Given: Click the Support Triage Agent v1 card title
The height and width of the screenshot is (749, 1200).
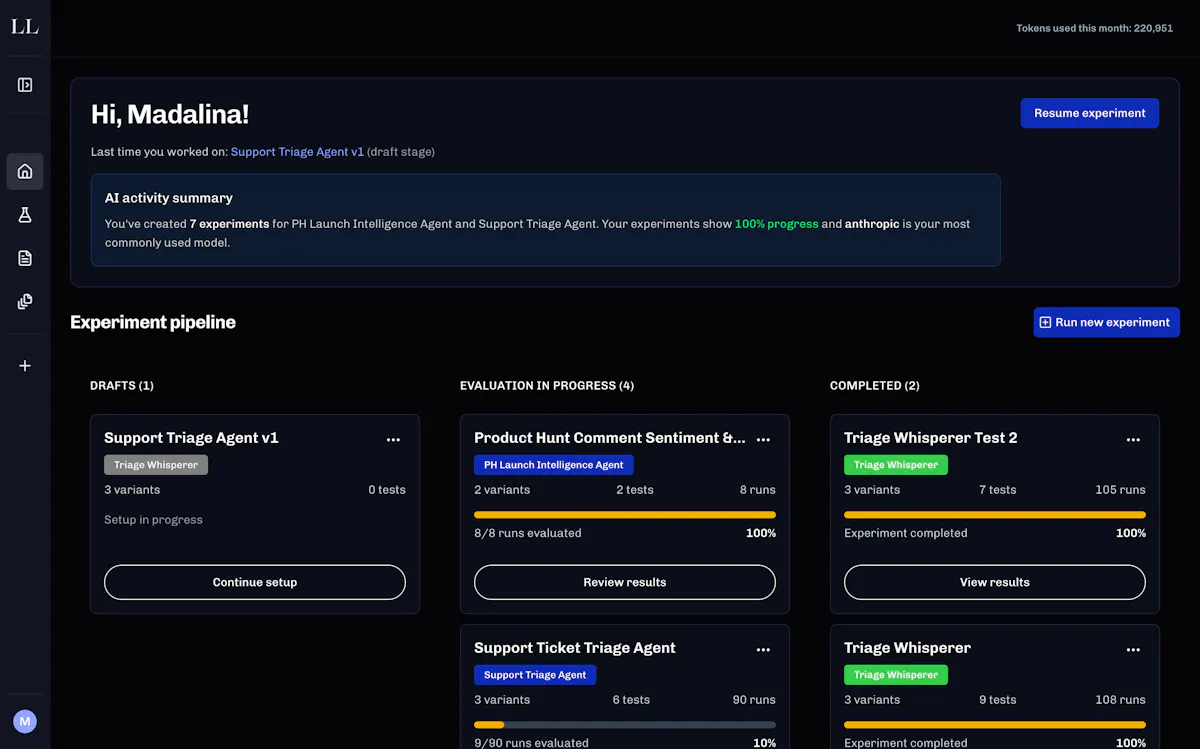Looking at the screenshot, I should 191,438.
